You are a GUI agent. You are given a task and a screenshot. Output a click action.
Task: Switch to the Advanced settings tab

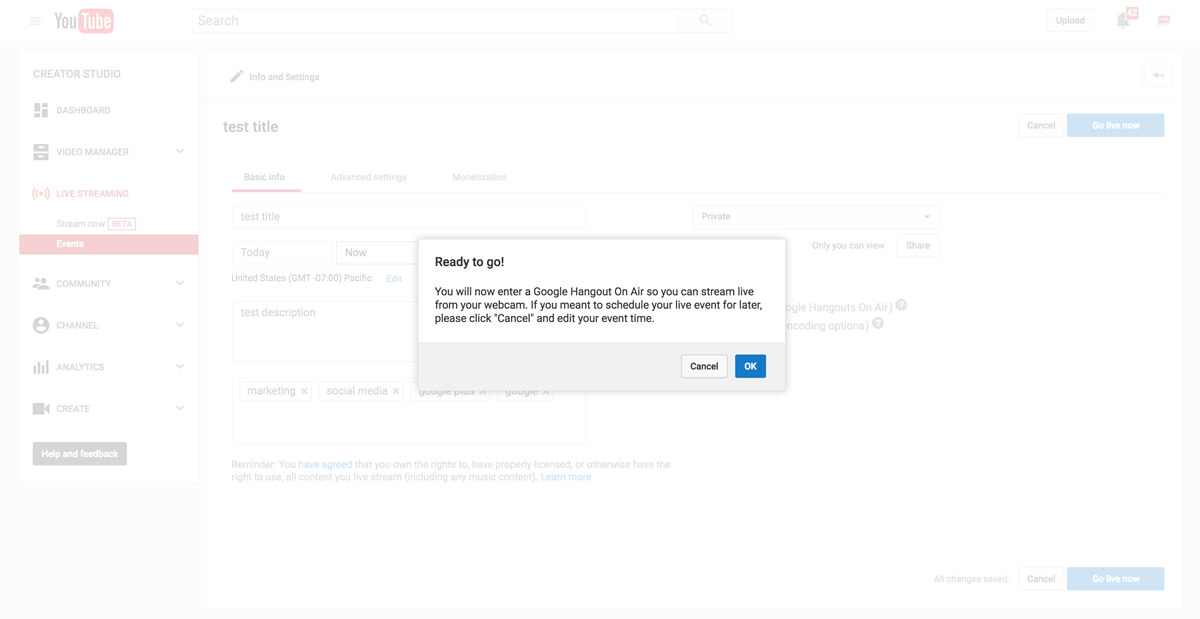click(368, 177)
